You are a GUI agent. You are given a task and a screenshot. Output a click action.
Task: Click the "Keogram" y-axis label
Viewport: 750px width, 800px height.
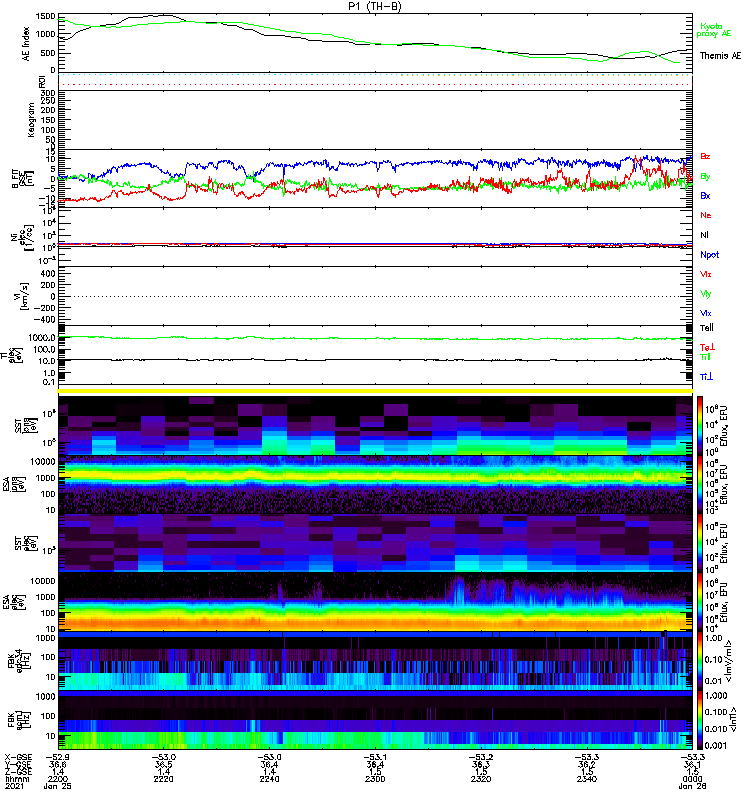click(x=31, y=119)
